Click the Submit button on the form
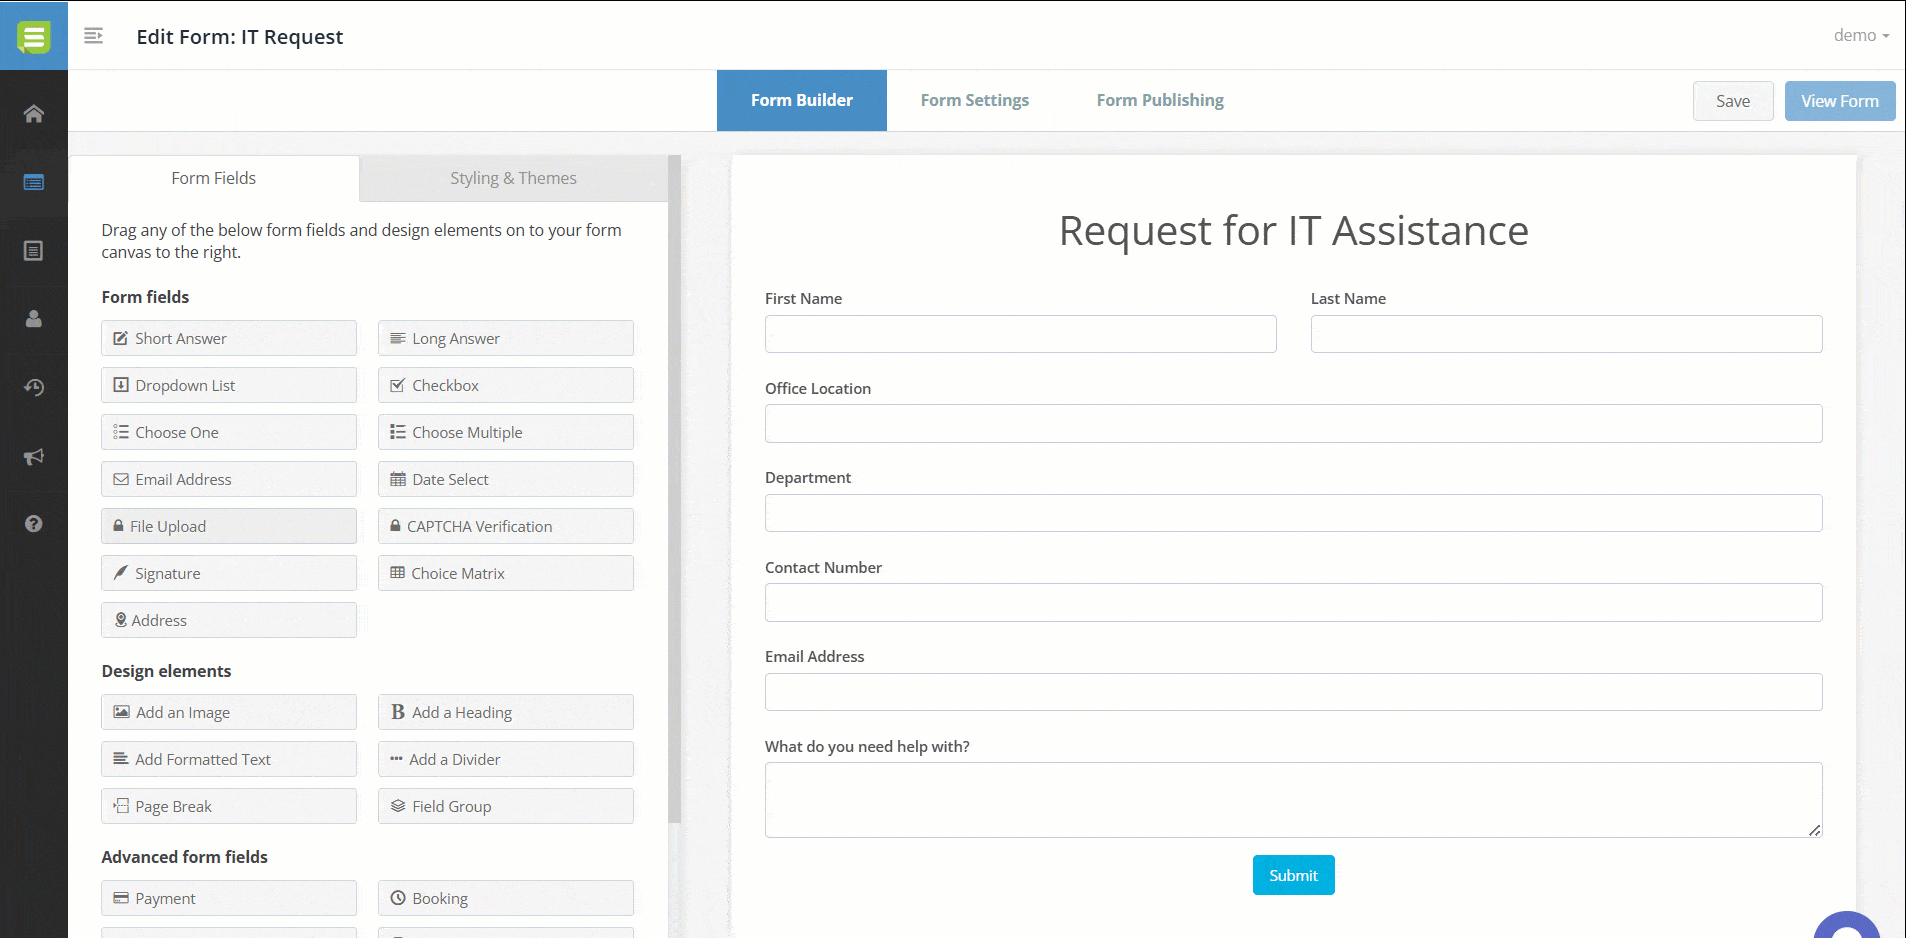Viewport: 1906px width, 938px height. click(x=1293, y=874)
